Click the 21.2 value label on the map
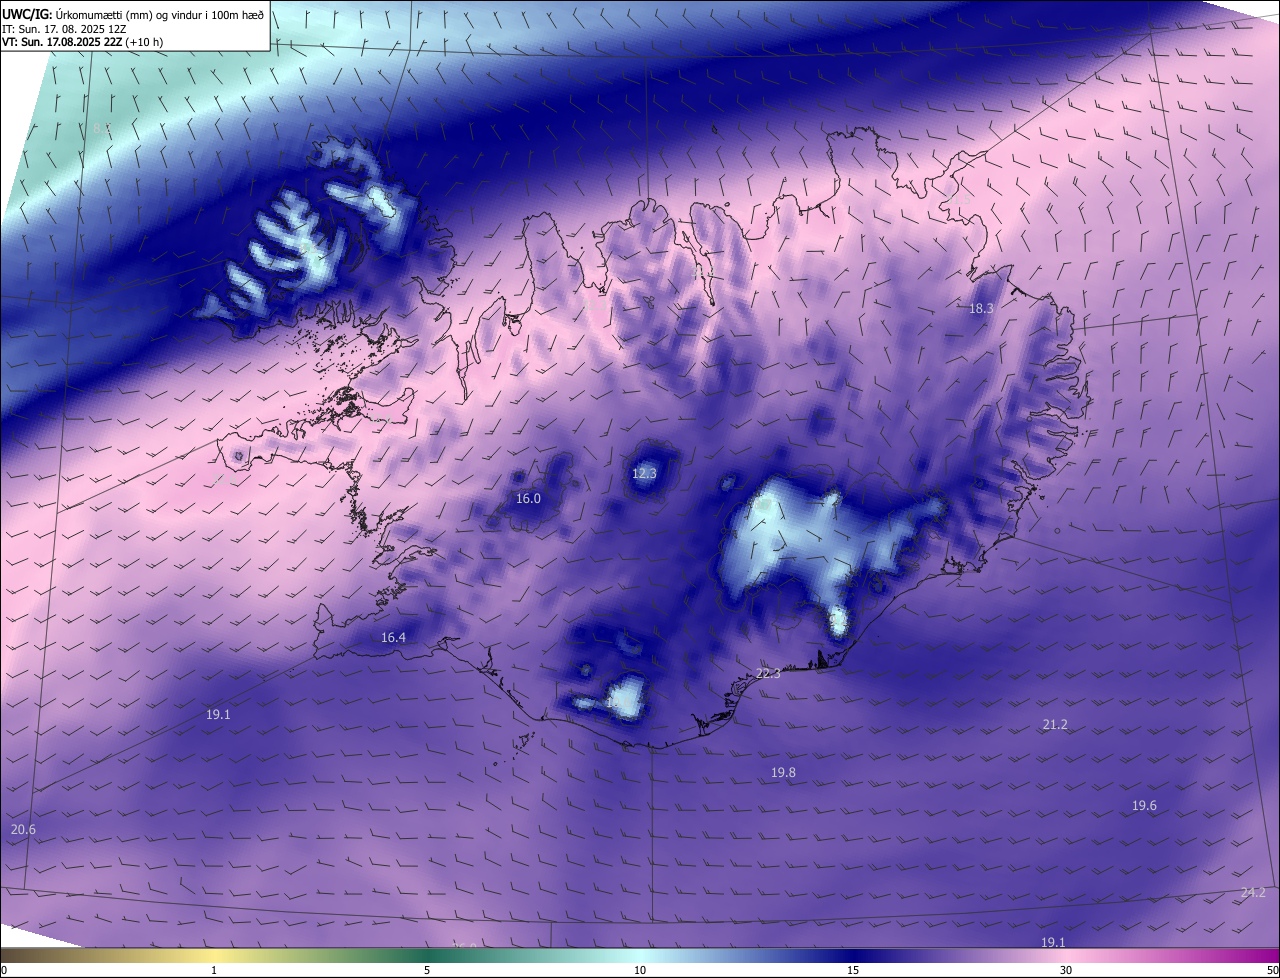 tap(1055, 724)
